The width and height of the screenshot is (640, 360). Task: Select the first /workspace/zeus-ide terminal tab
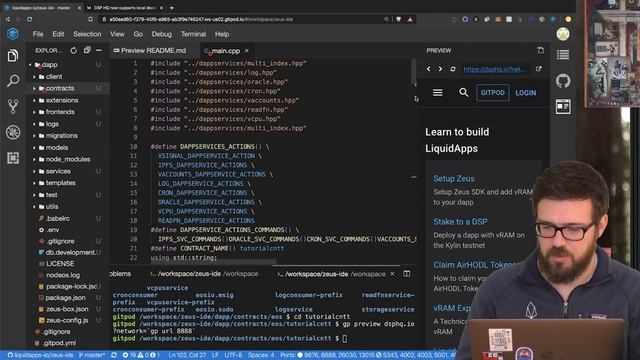click(x=204, y=274)
